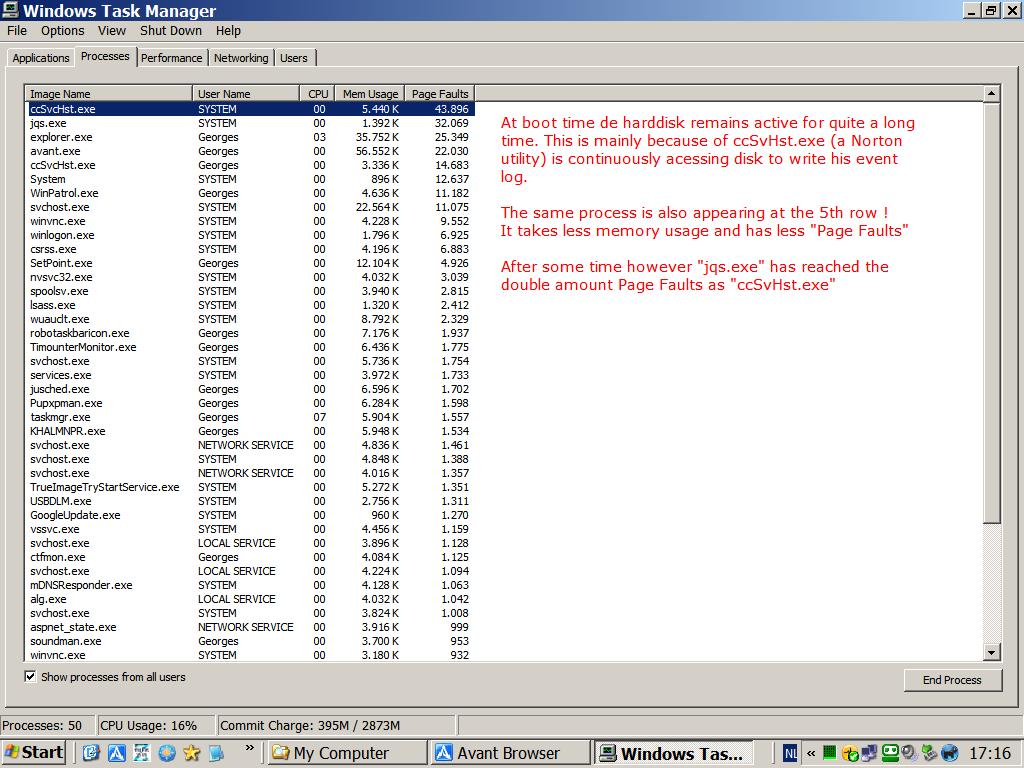
Task: Click the green CPU usage tray icon
Action: point(829,753)
